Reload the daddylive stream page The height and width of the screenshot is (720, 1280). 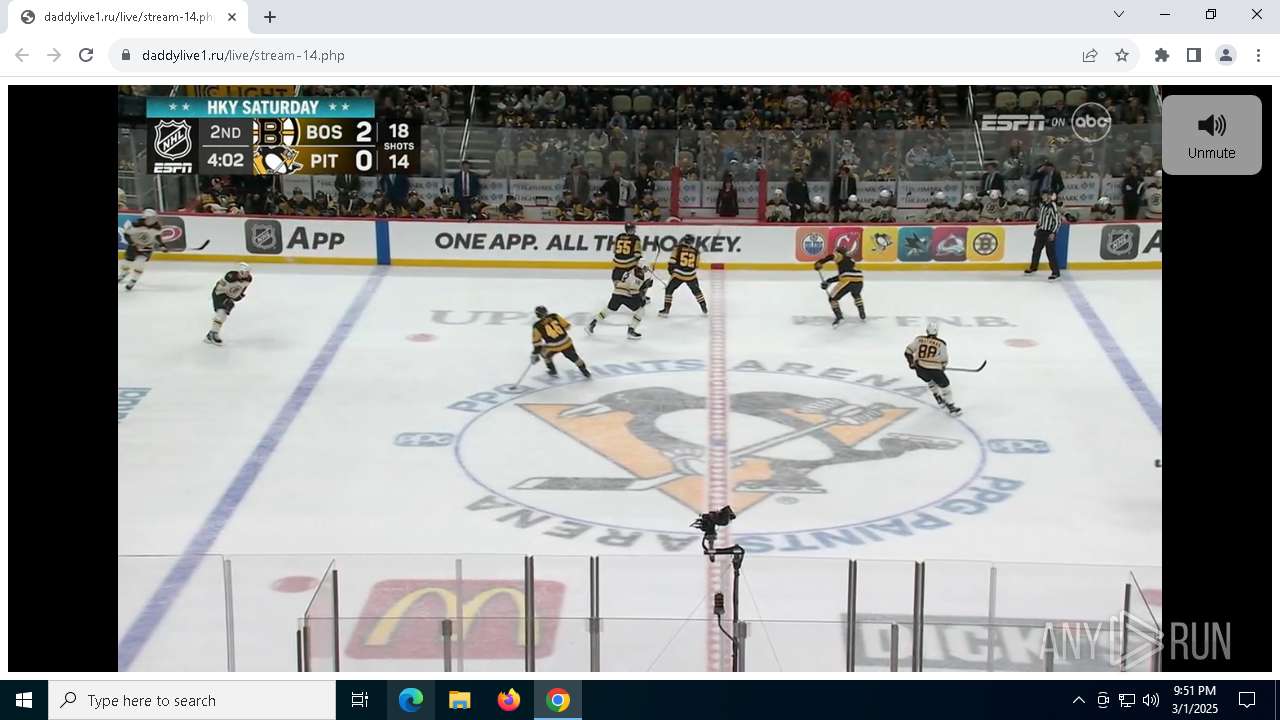tap(86, 55)
